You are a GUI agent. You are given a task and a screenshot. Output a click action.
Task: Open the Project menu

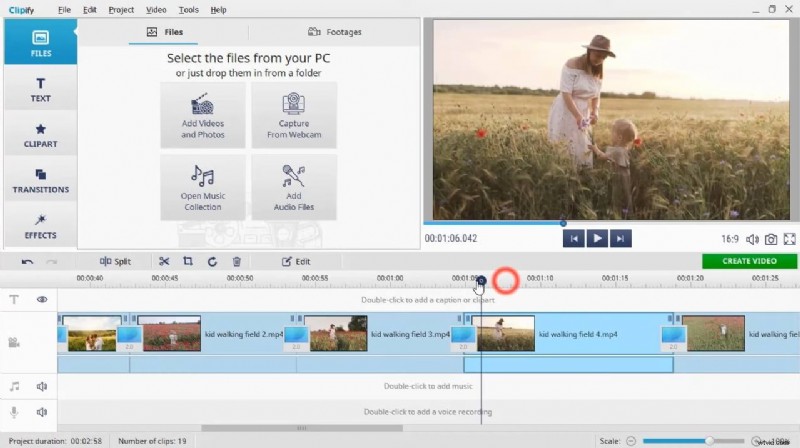pyautogui.click(x=121, y=10)
